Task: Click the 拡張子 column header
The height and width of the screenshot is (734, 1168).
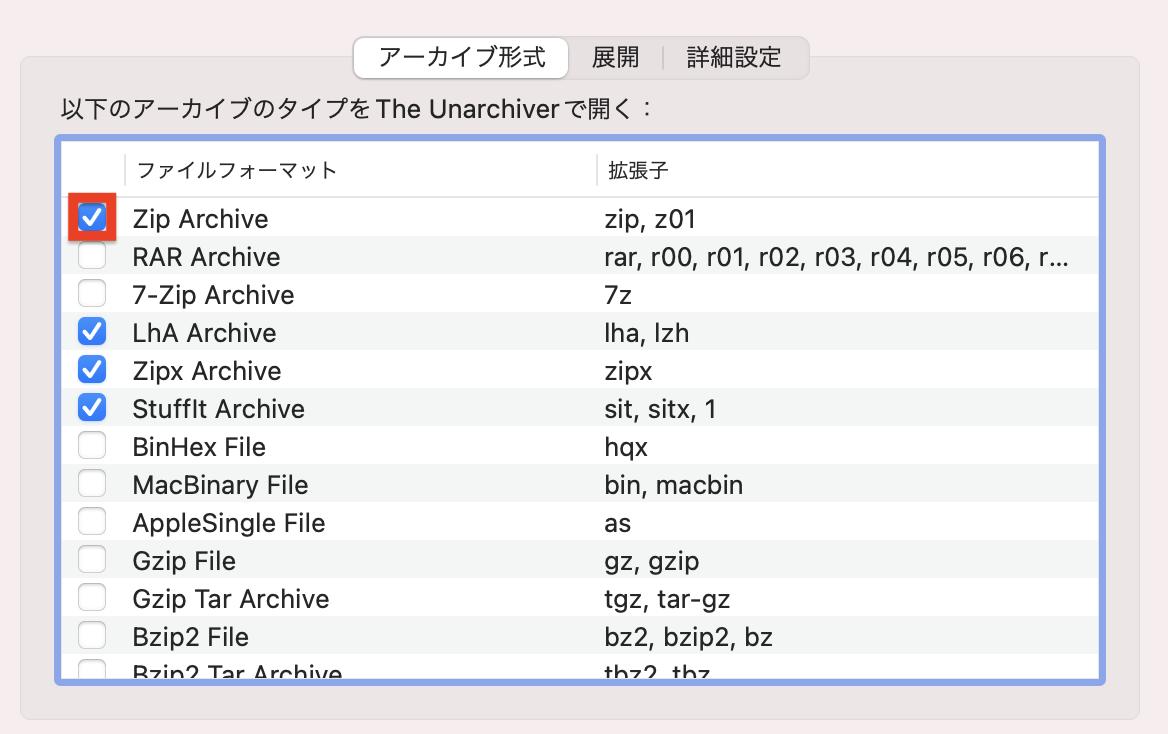Action: point(638,171)
